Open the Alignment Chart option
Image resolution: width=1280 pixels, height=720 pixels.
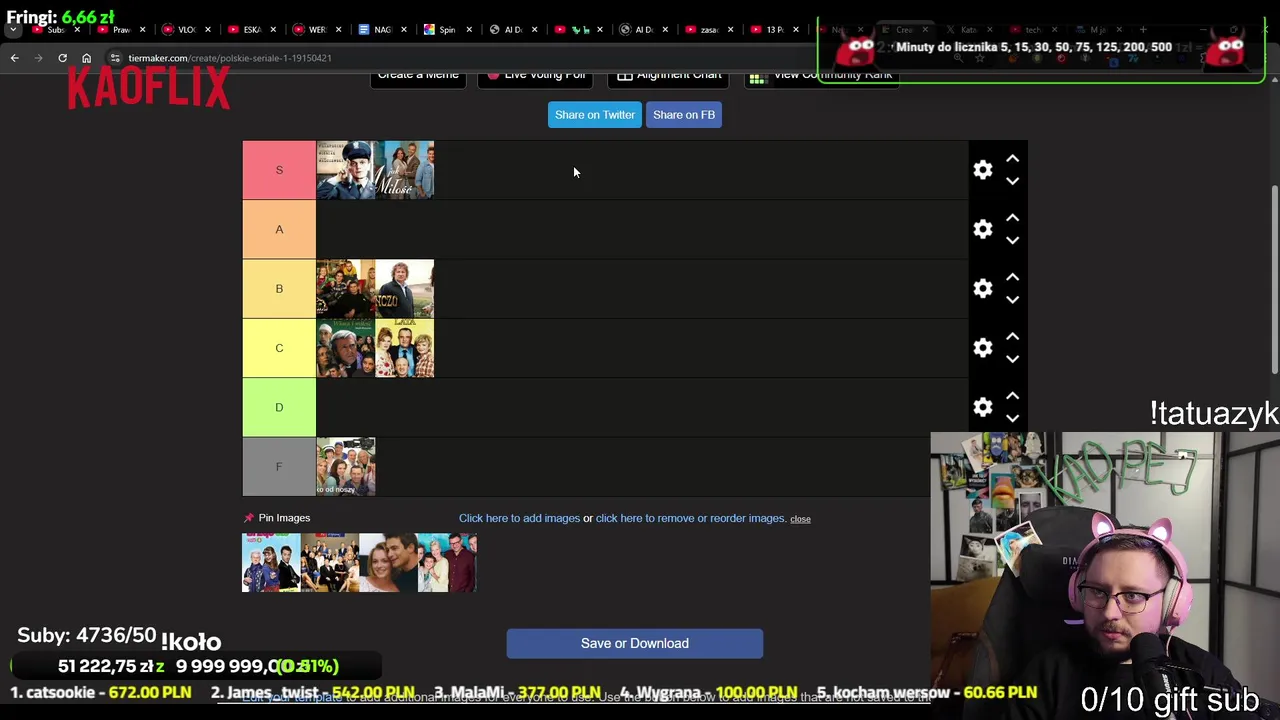coord(669,77)
